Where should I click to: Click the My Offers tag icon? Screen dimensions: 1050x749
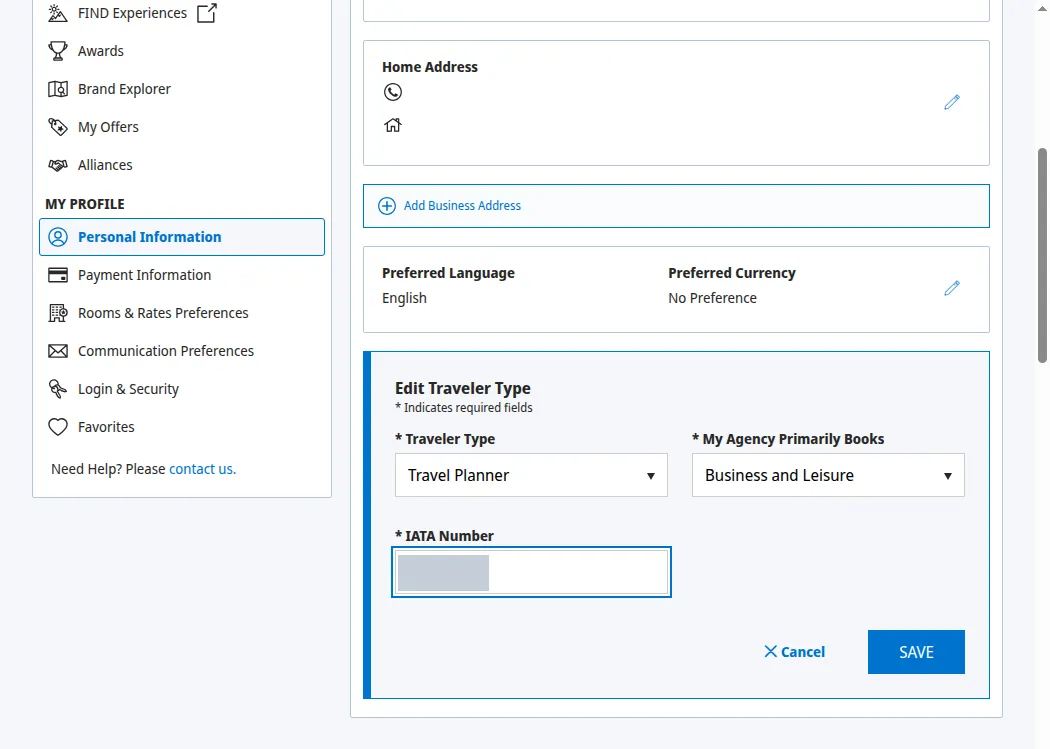pos(58,127)
